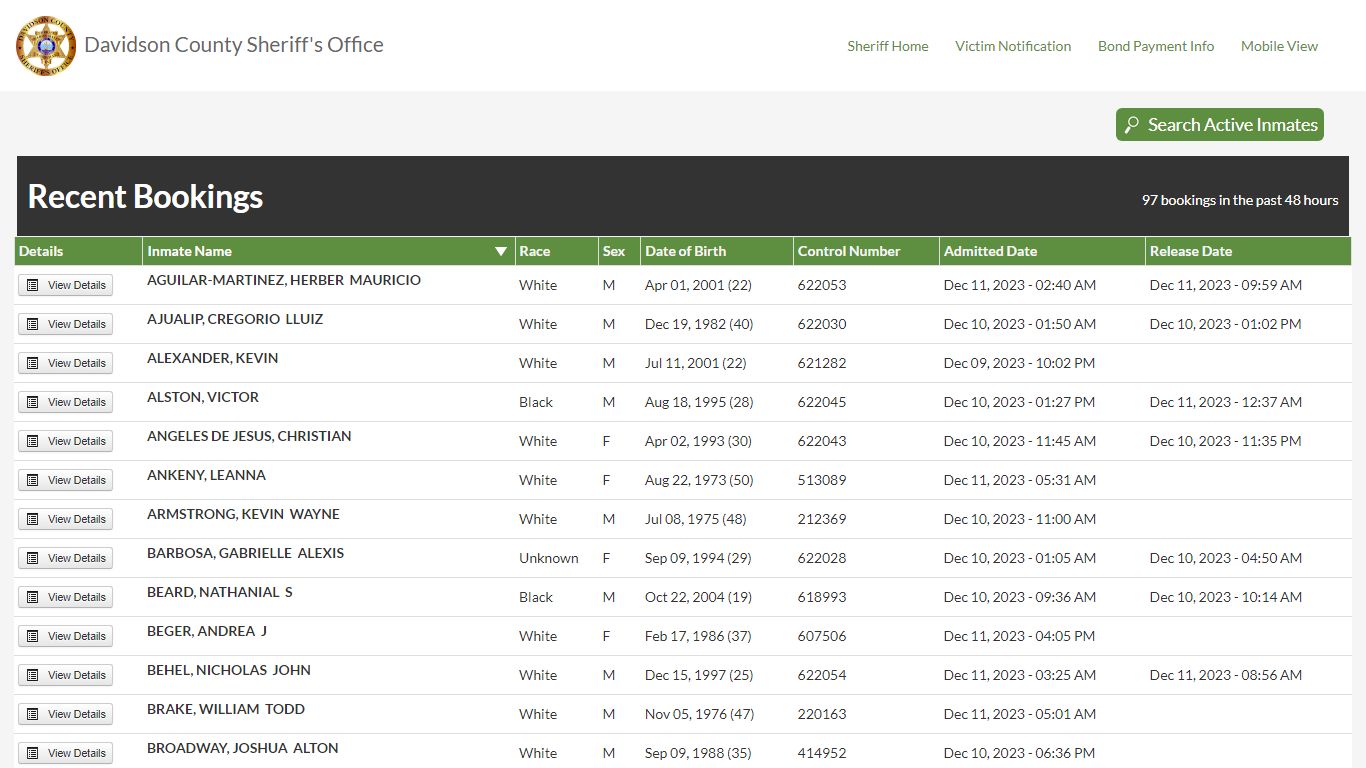This screenshot has height=768, width=1366.
Task: Click inmate name BROADWAY, JOSHUA ALTON
Action: [243, 748]
